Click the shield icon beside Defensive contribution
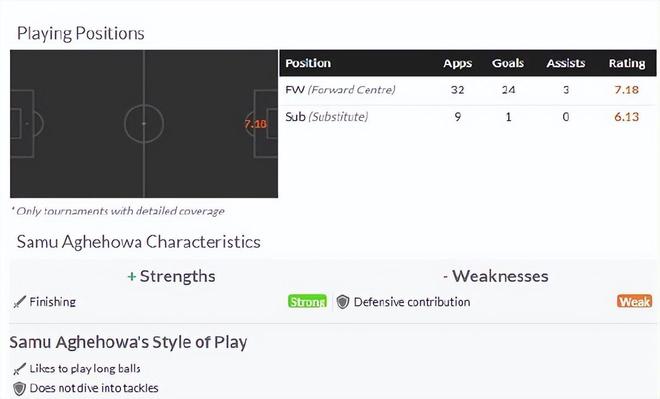Viewport: 660px width, 399px height. [x=343, y=302]
